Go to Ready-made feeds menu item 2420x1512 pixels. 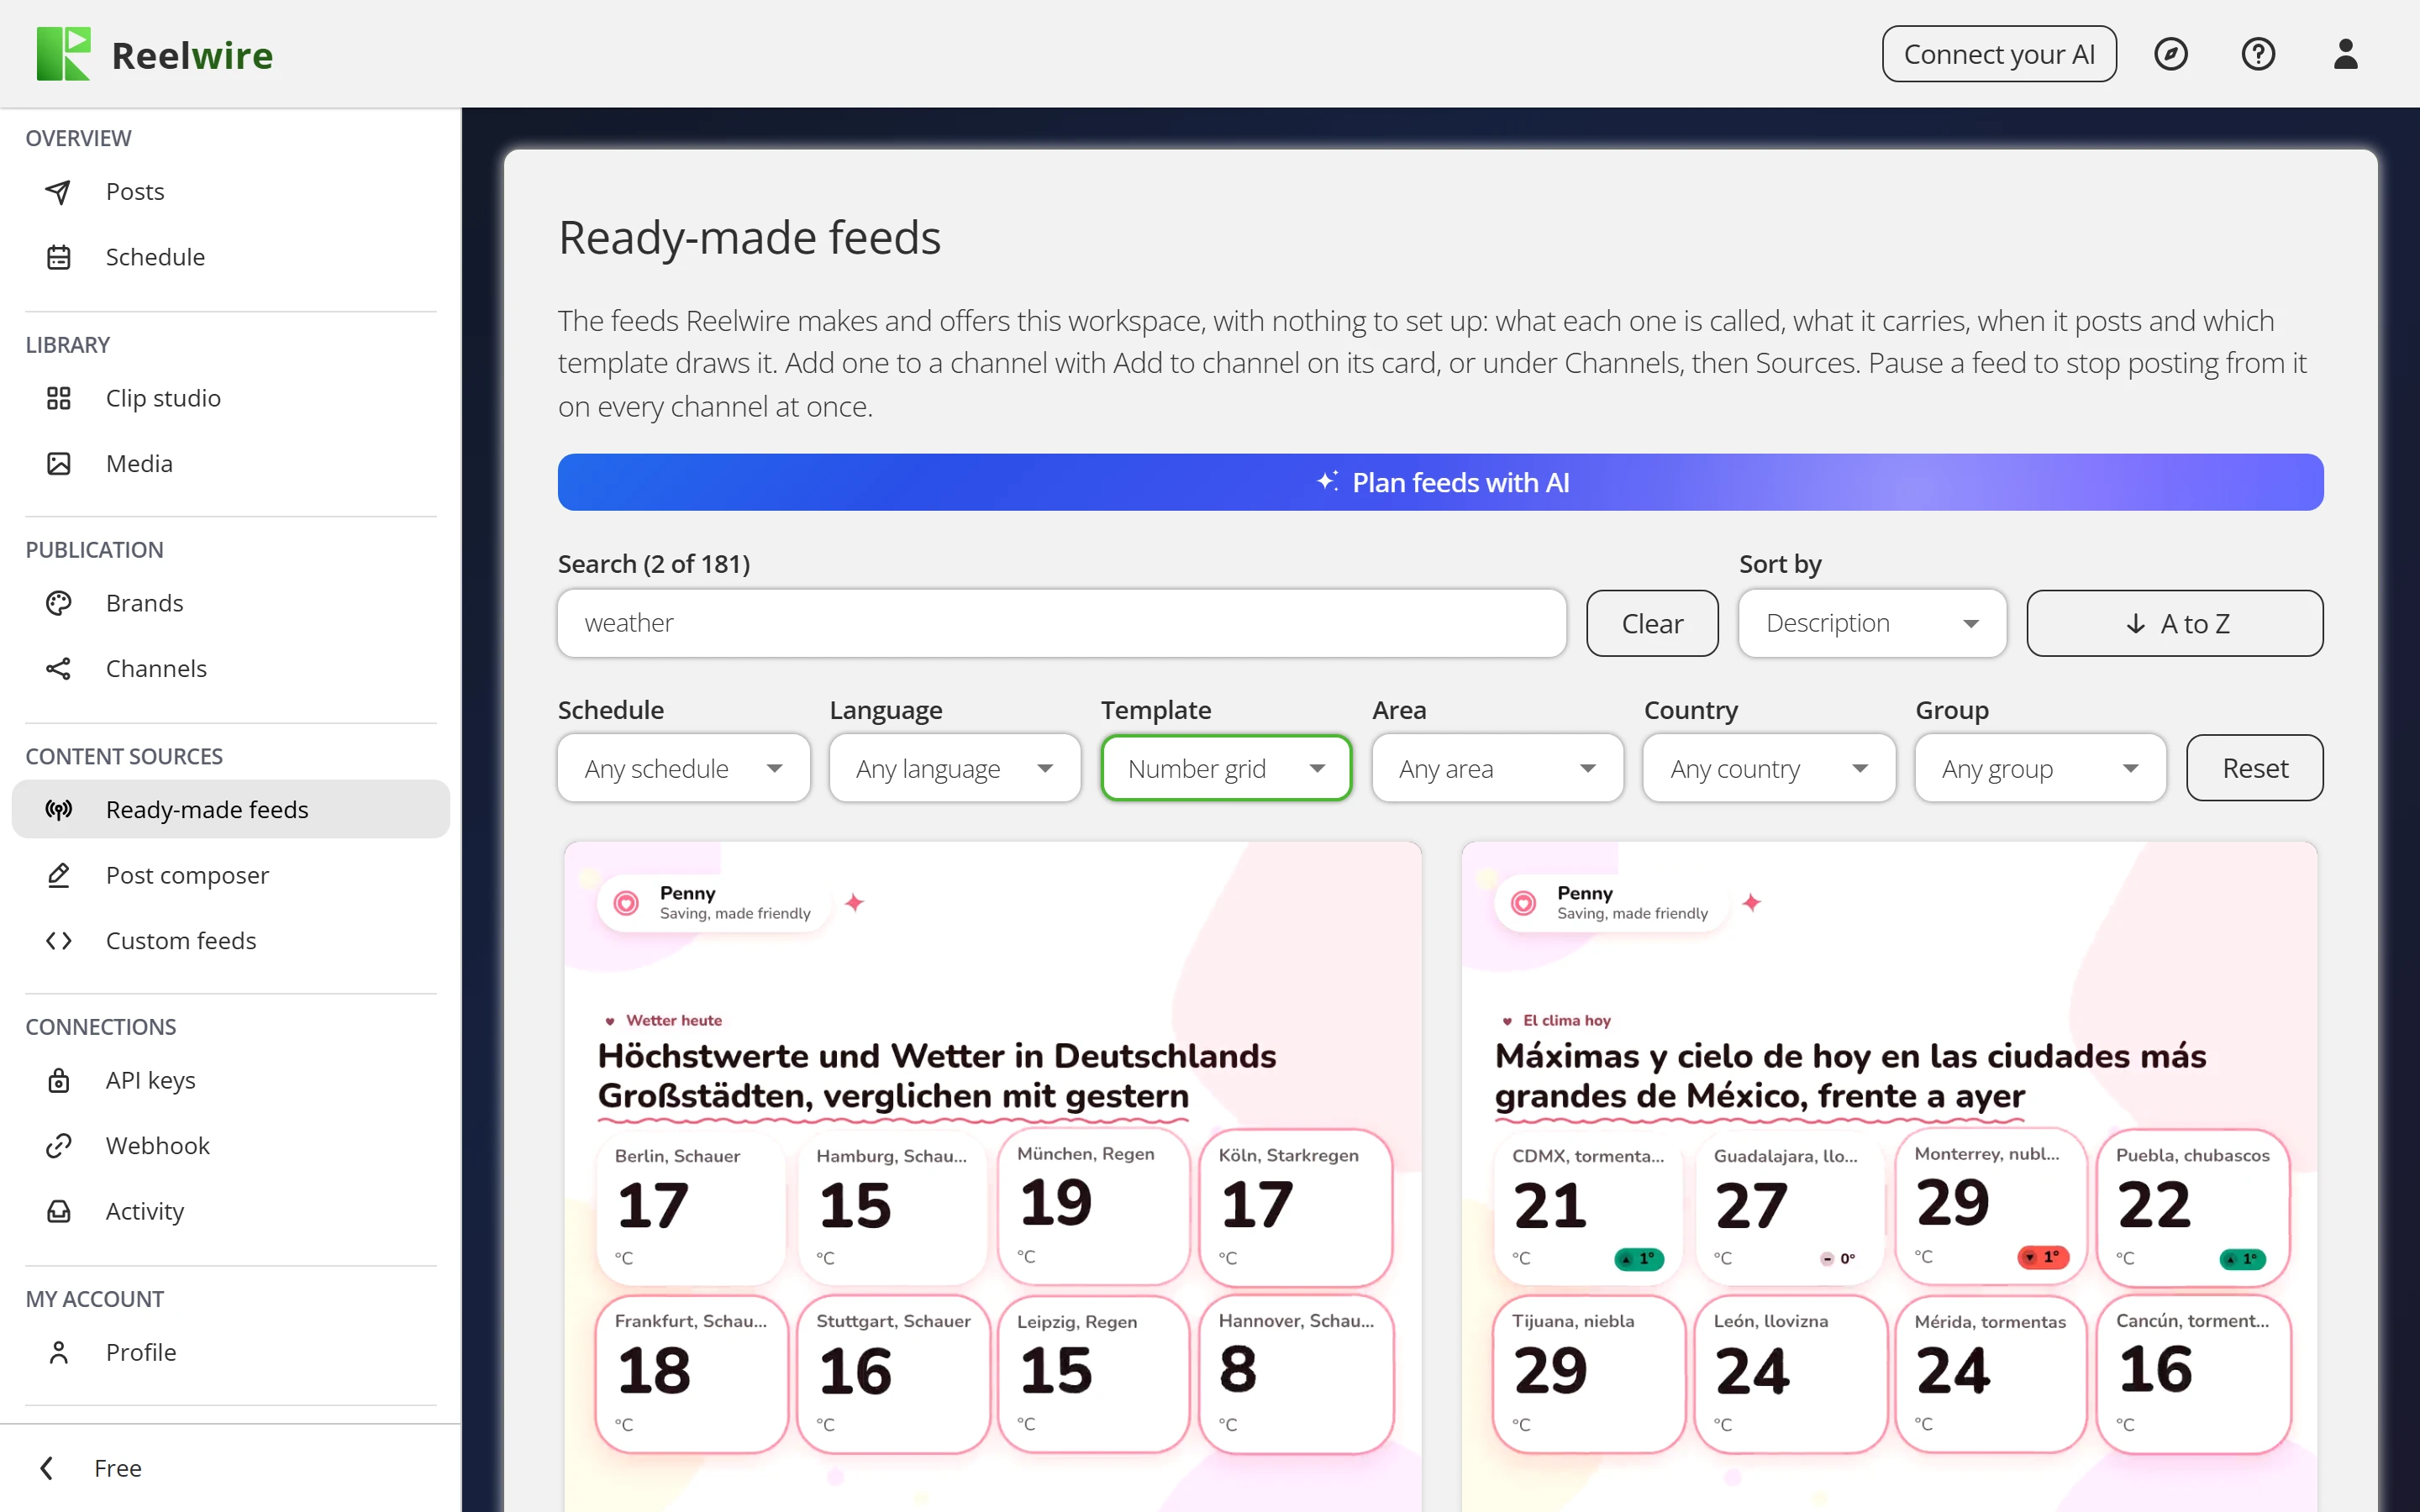coord(231,809)
